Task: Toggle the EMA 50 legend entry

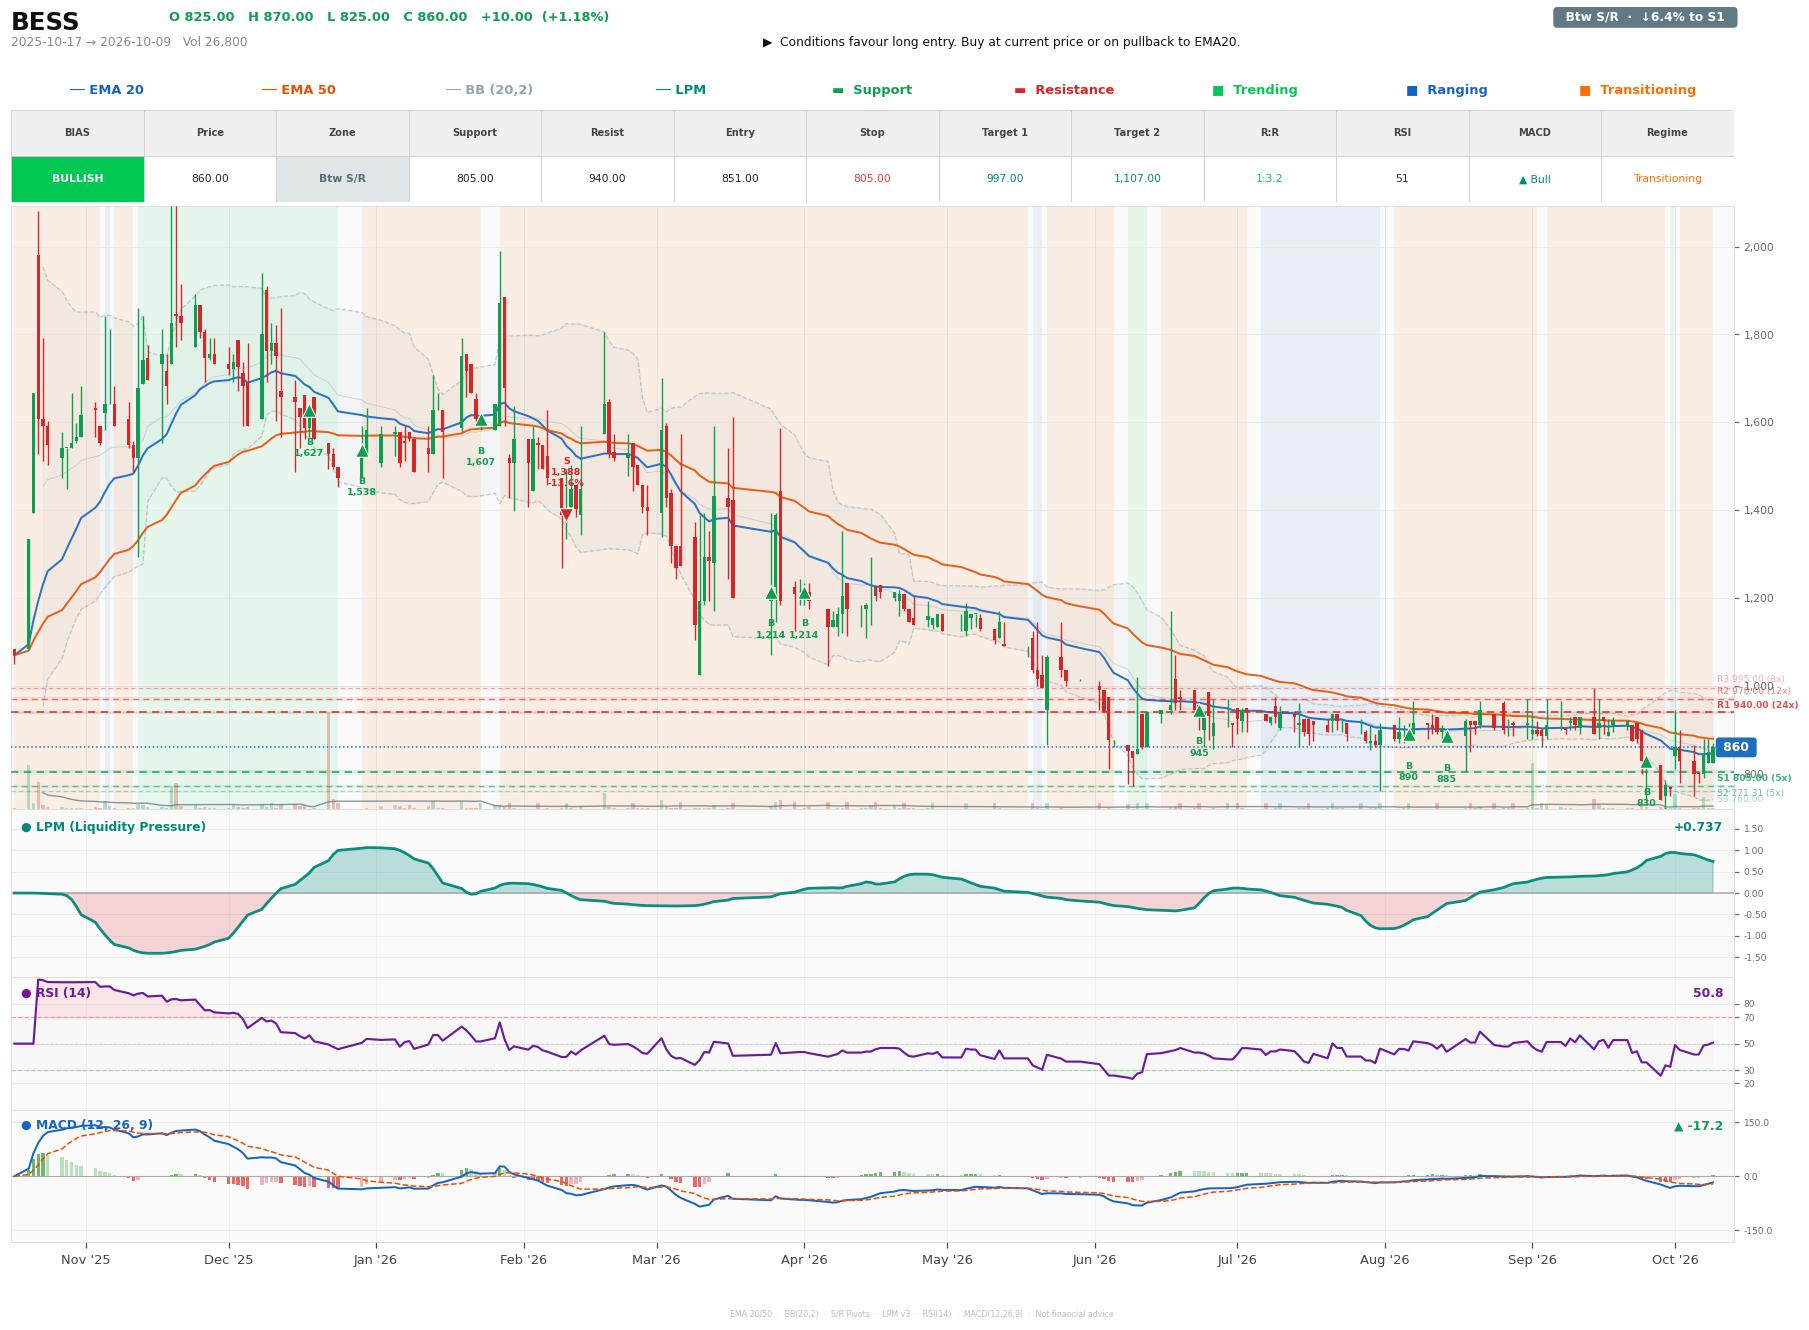Action: click(x=298, y=90)
